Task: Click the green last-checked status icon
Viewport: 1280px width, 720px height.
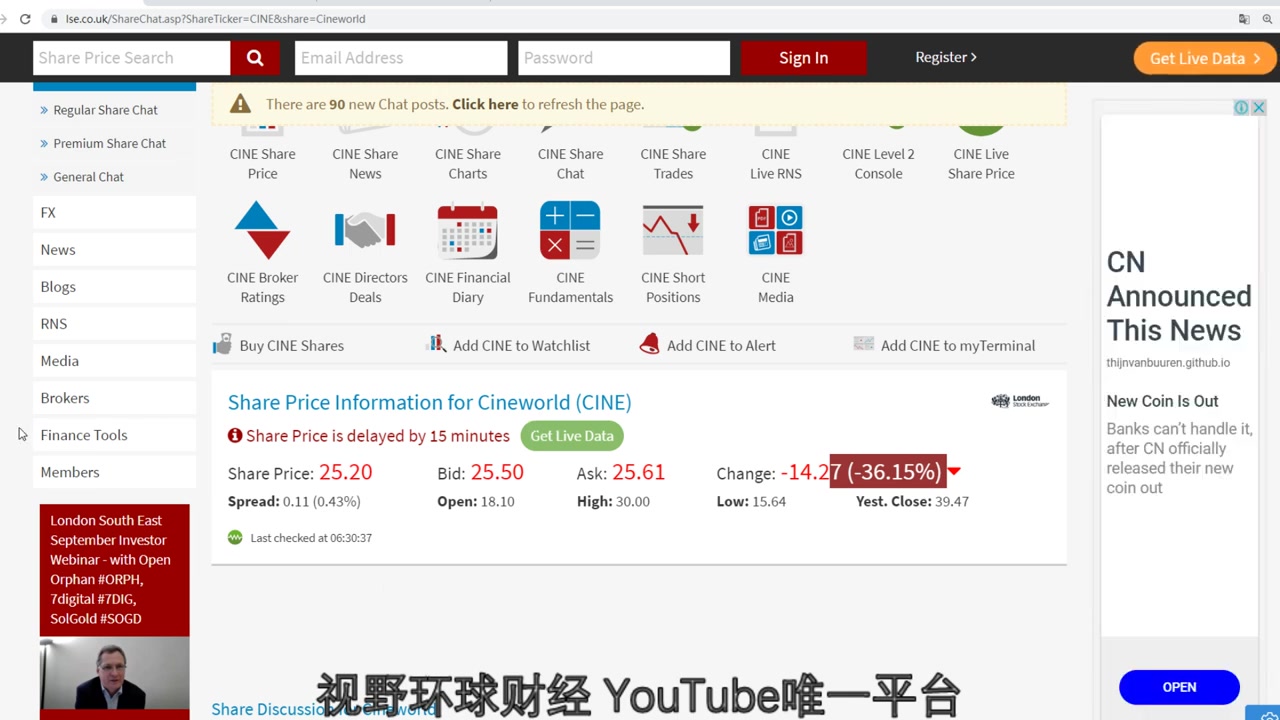Action: click(x=235, y=537)
